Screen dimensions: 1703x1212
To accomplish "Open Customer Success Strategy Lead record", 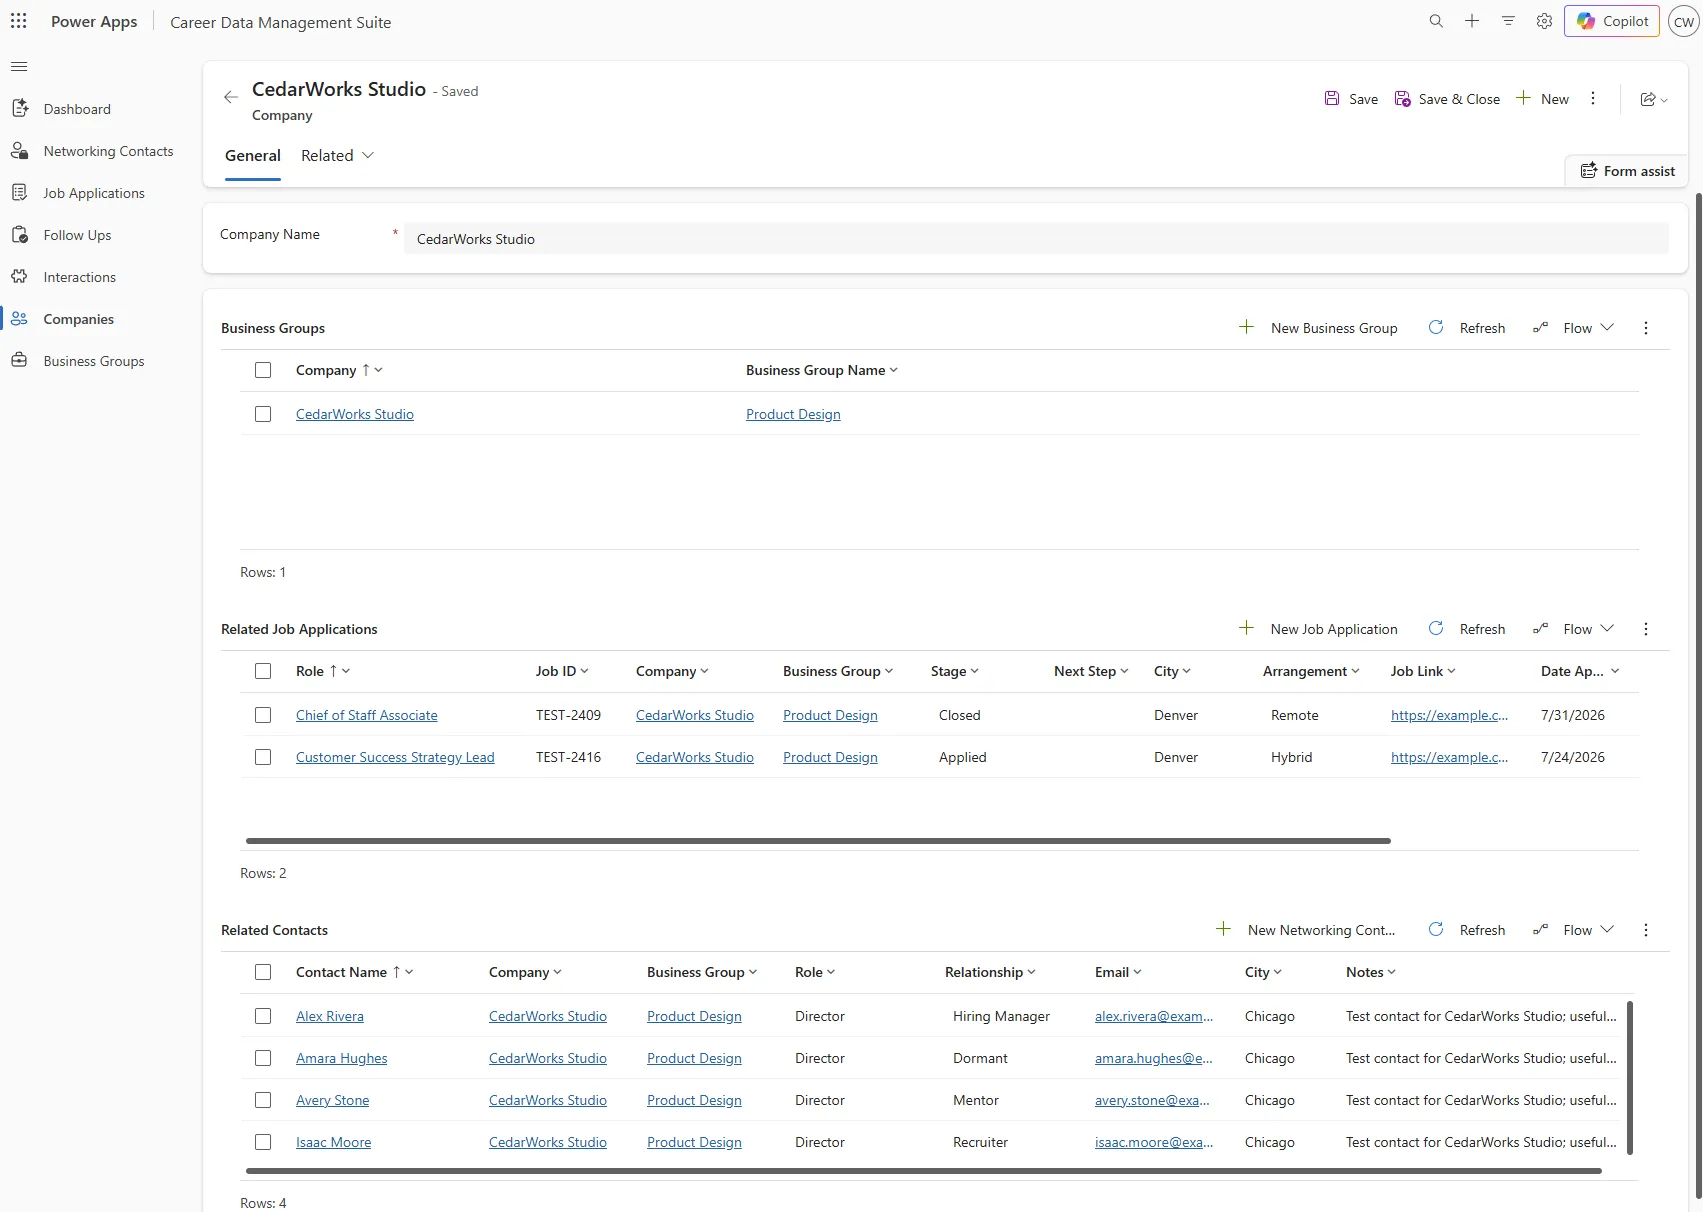I will 395,757.
